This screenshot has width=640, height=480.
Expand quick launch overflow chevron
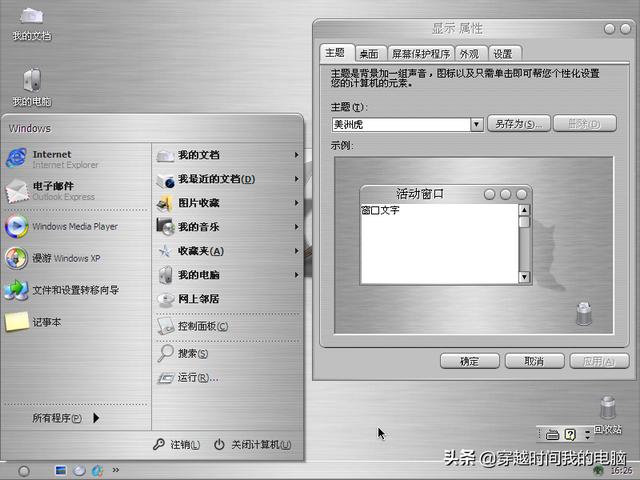(116, 470)
